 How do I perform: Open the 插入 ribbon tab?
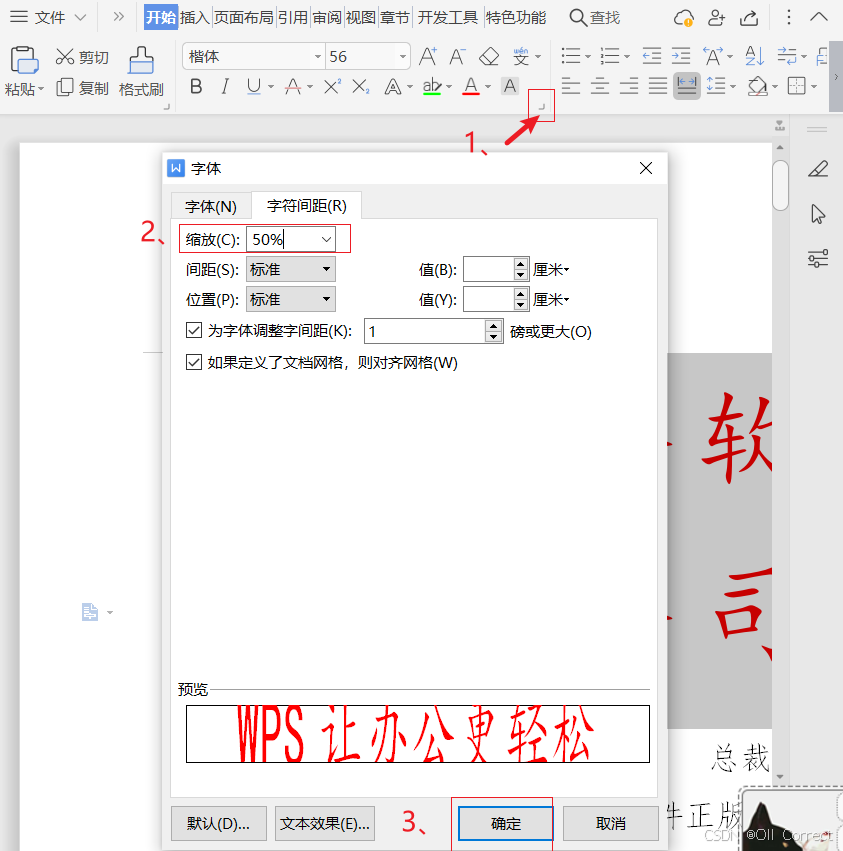pos(194,17)
